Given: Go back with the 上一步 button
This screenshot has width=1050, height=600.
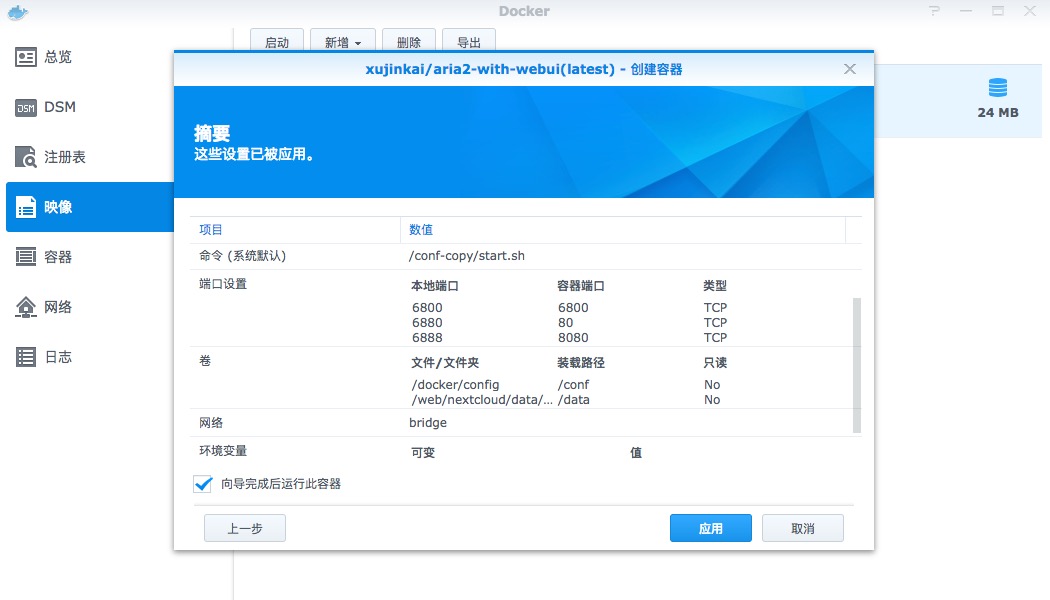Looking at the screenshot, I should point(245,528).
